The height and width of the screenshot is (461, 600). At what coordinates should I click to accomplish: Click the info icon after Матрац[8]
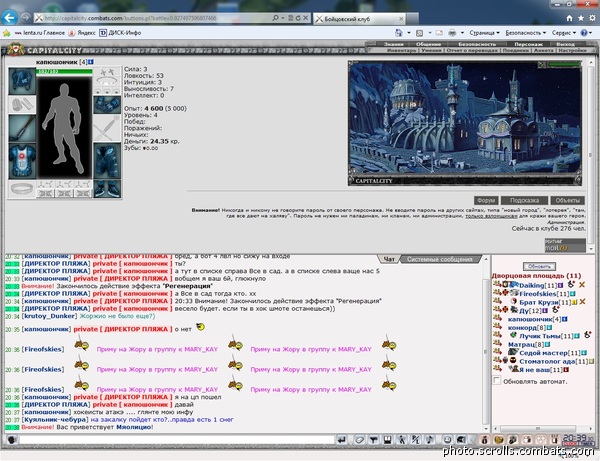click(x=547, y=345)
